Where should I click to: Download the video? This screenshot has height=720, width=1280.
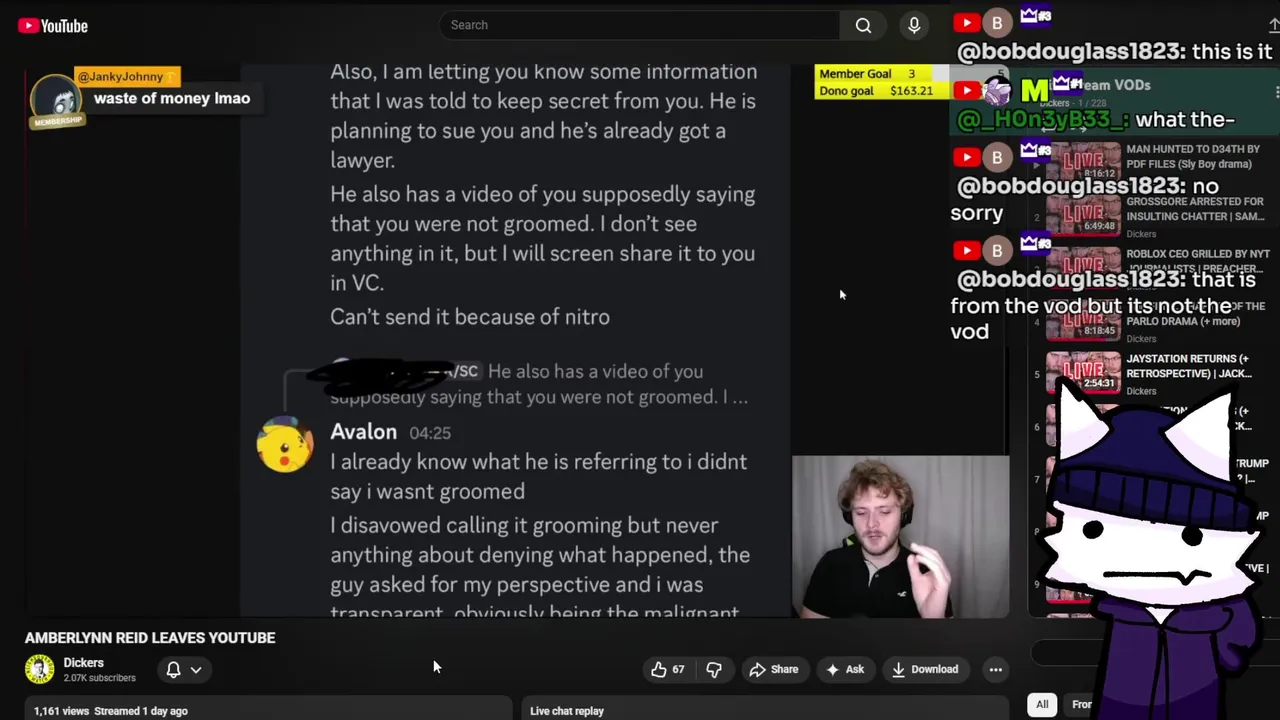[x=925, y=669]
